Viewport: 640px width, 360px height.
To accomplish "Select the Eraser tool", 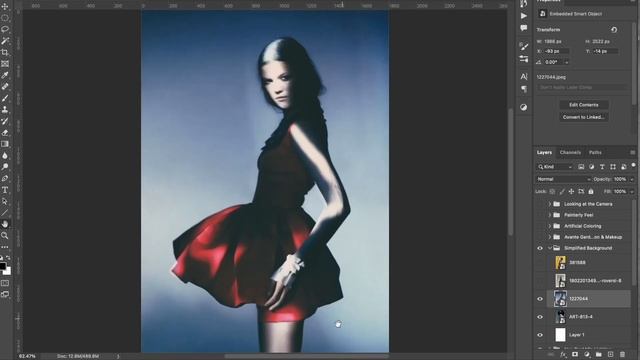I will [x=5, y=133].
